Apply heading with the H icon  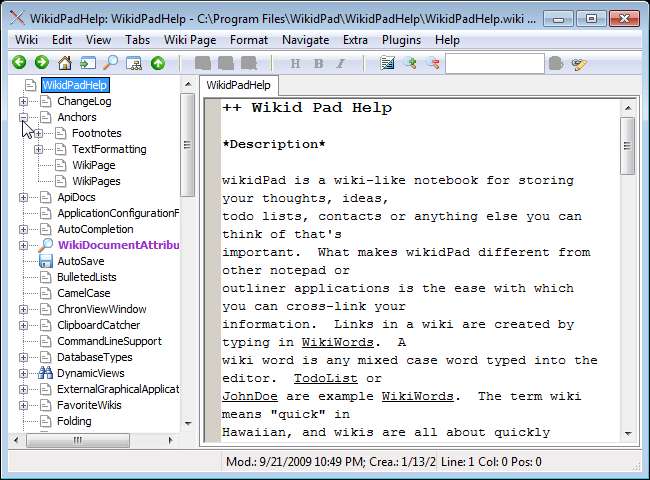295,63
